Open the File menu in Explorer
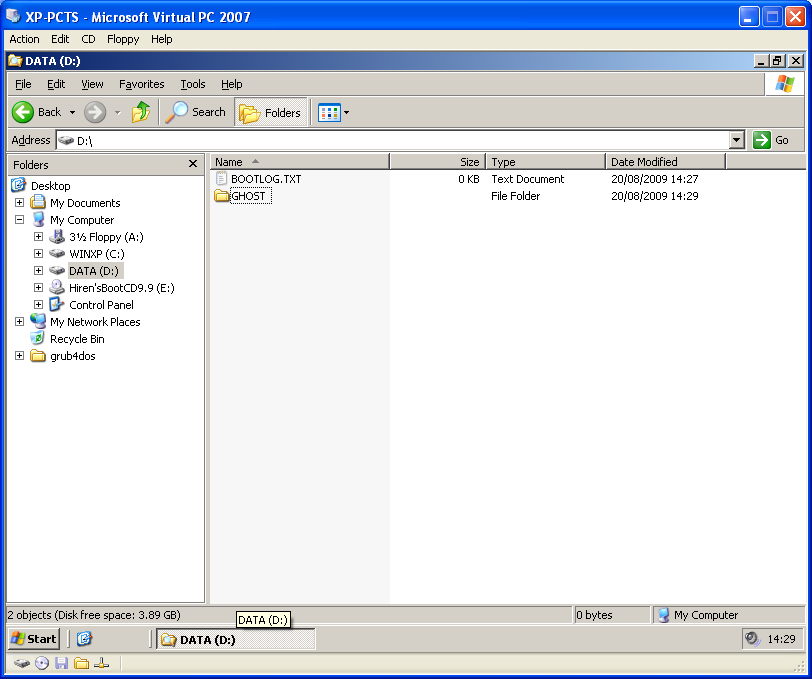Viewport: 812px width, 679px height. [x=23, y=84]
